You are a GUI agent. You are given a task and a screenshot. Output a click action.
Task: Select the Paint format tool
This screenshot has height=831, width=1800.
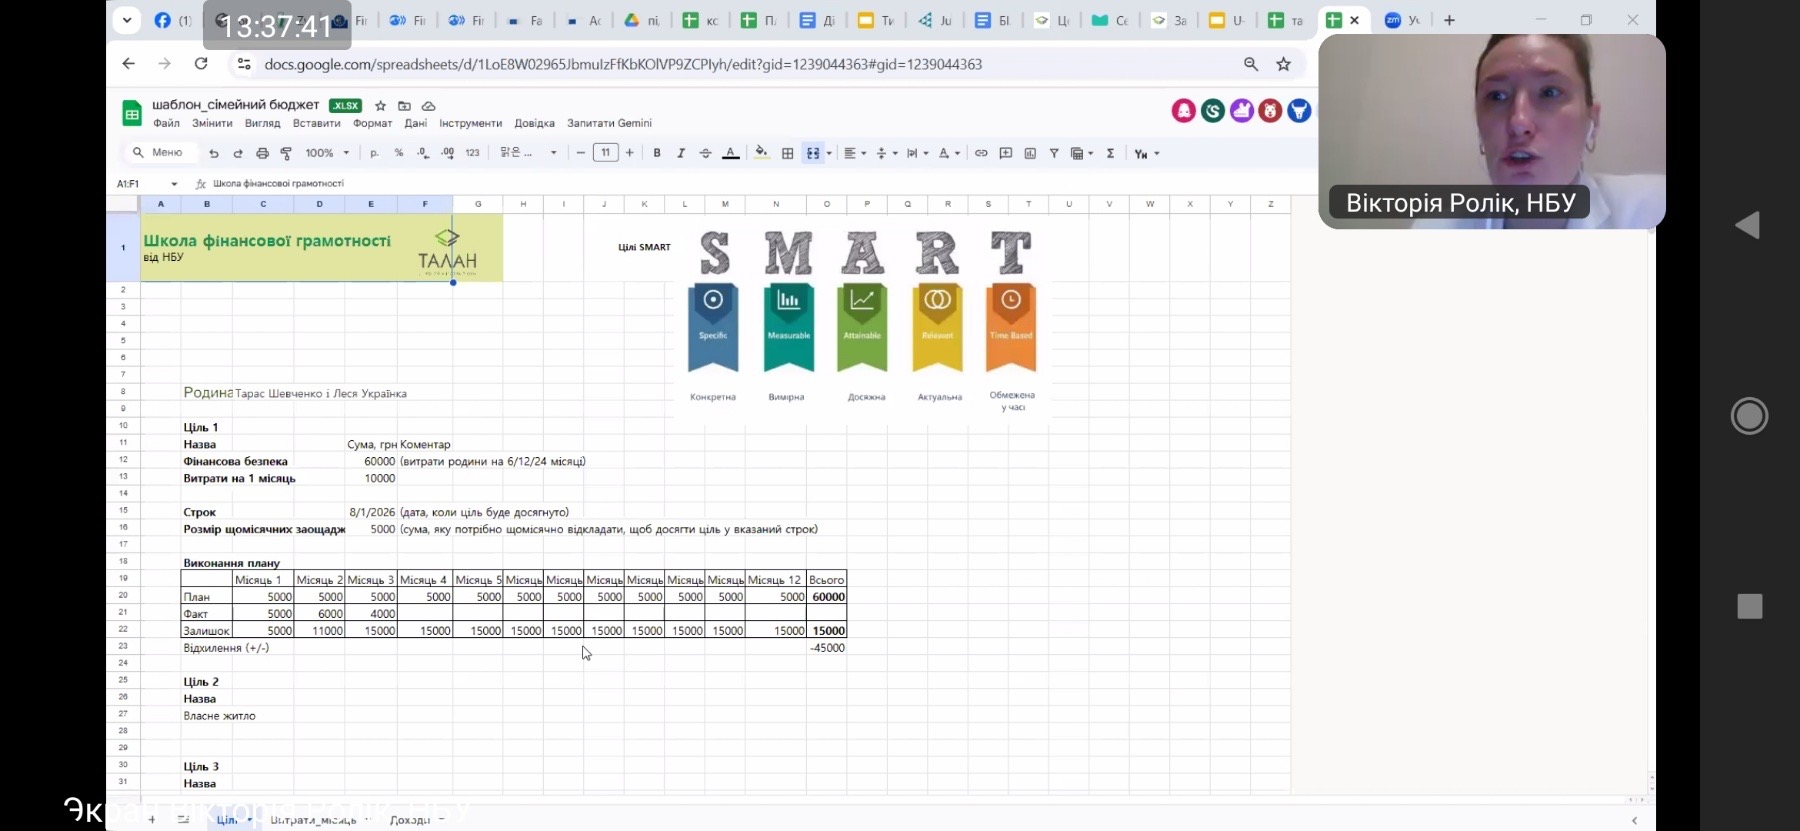point(286,153)
